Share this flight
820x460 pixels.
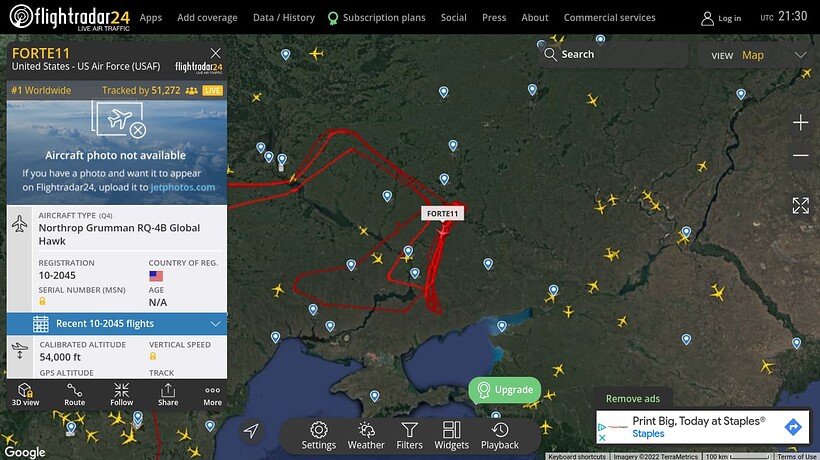(168, 395)
